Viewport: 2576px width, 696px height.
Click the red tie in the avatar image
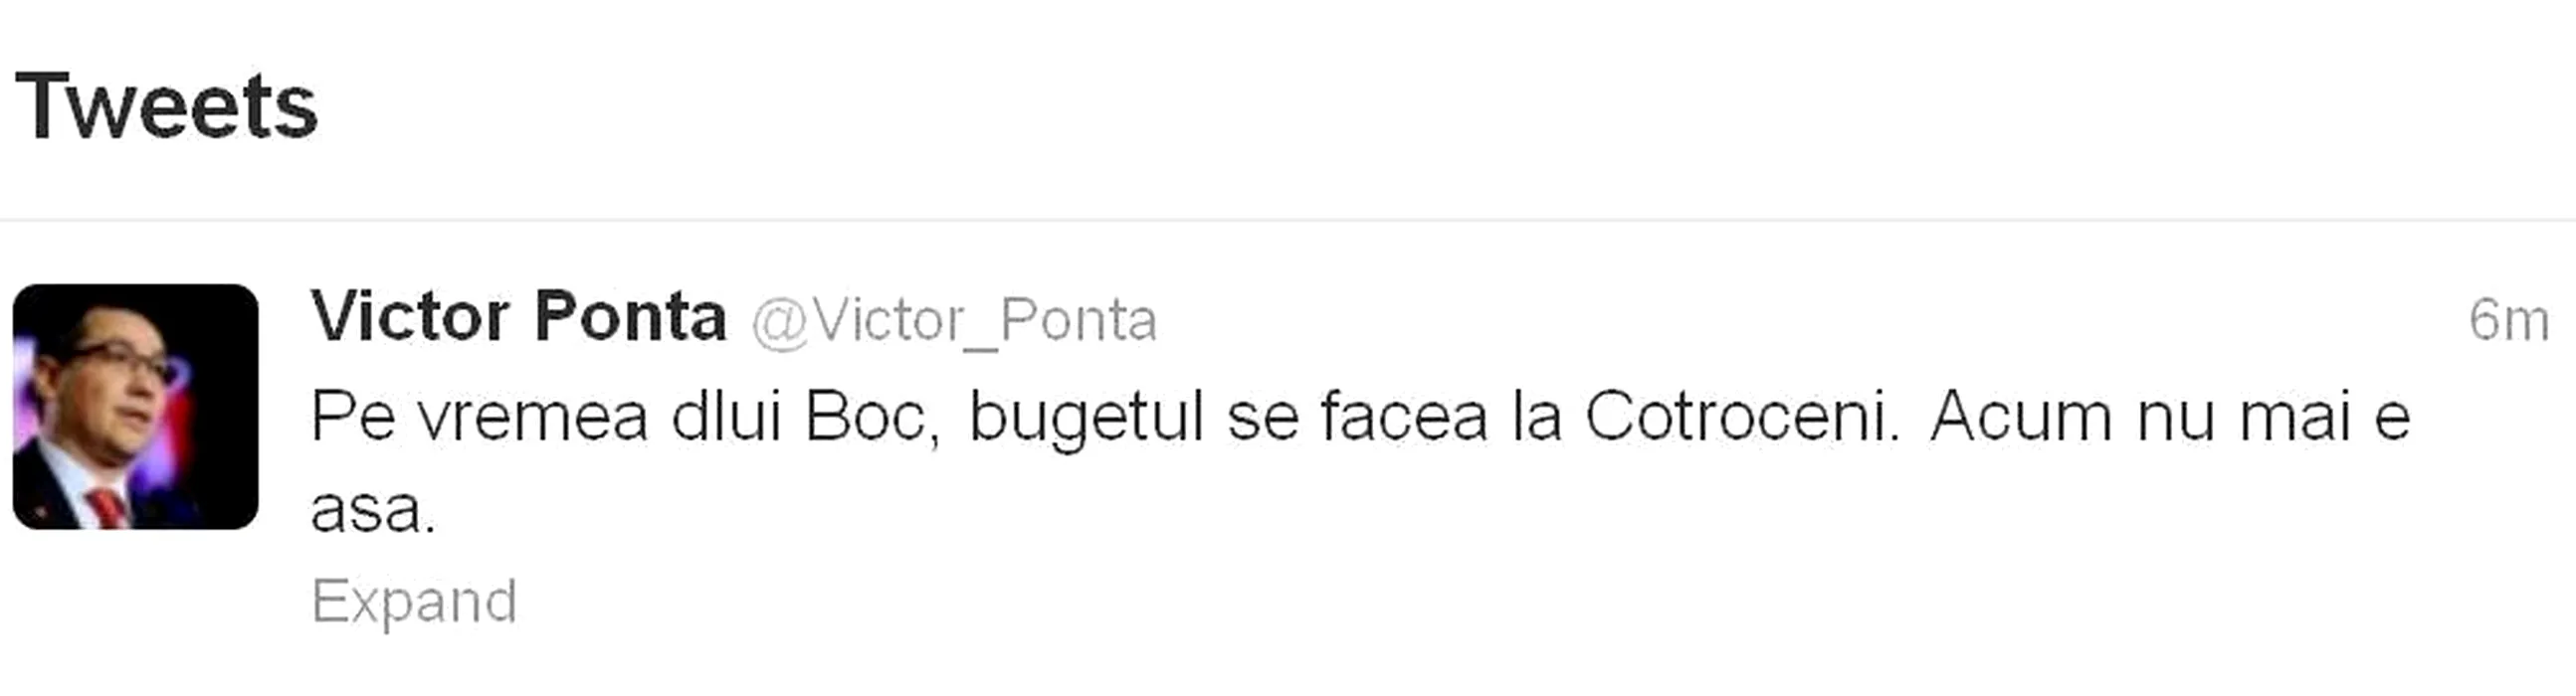click(x=108, y=507)
